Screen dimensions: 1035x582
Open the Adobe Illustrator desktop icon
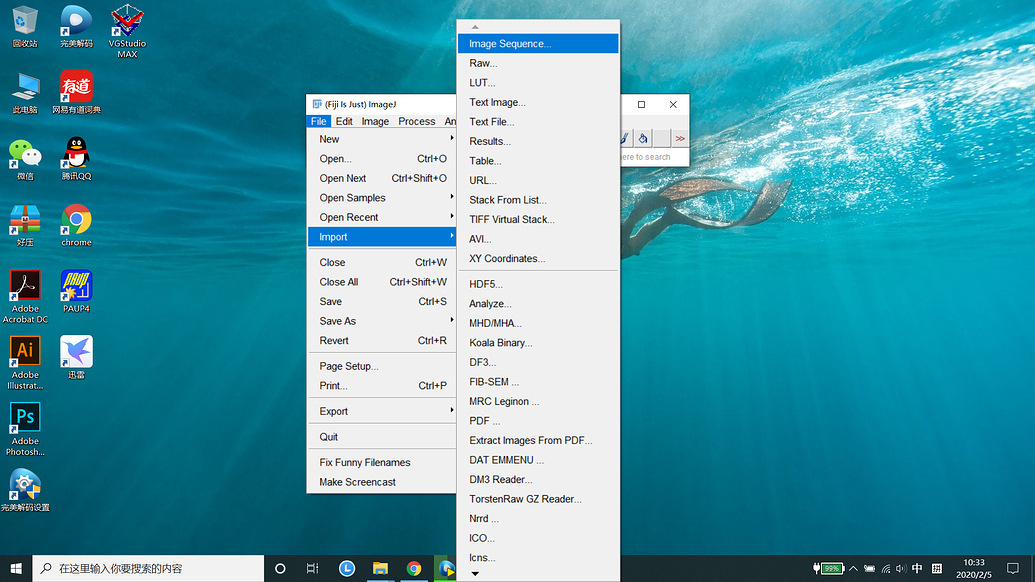(25, 352)
